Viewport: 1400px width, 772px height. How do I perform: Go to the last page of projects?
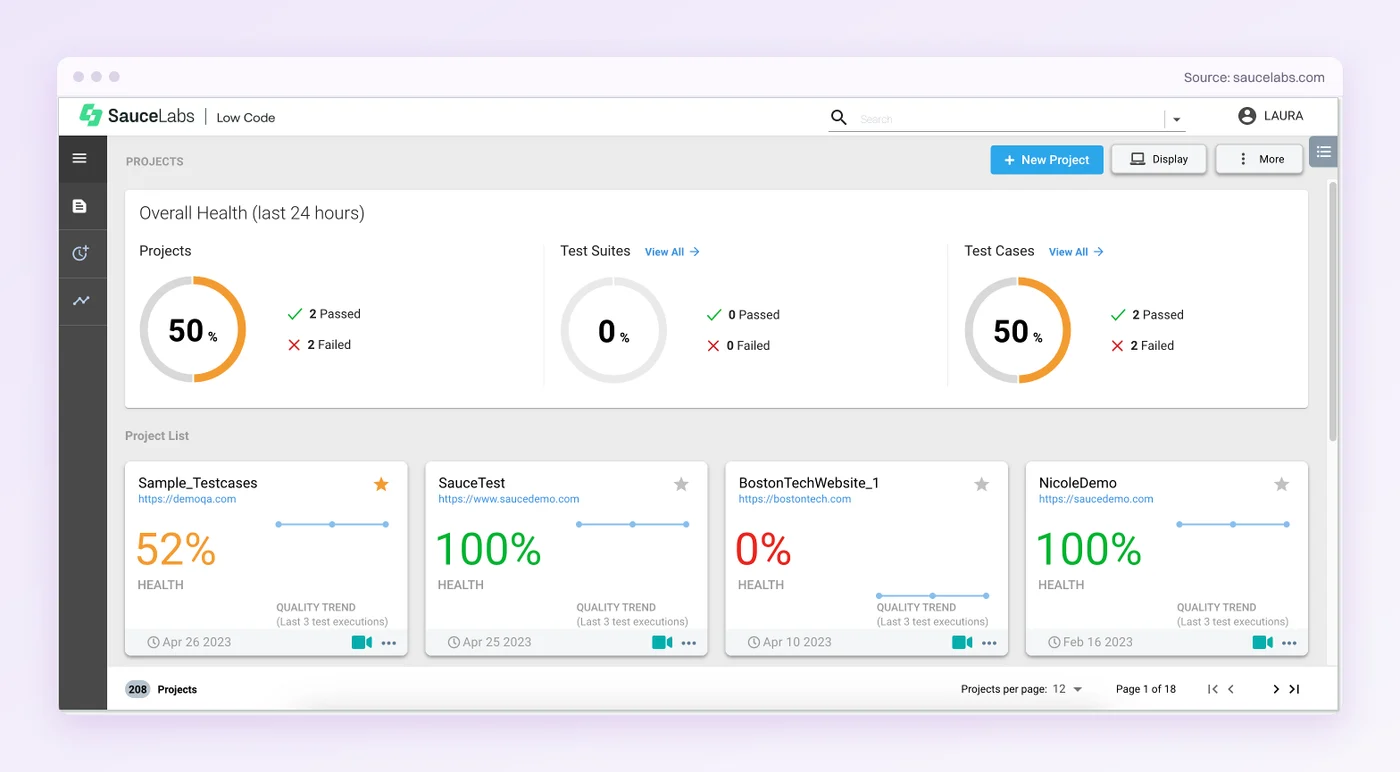pos(1294,689)
